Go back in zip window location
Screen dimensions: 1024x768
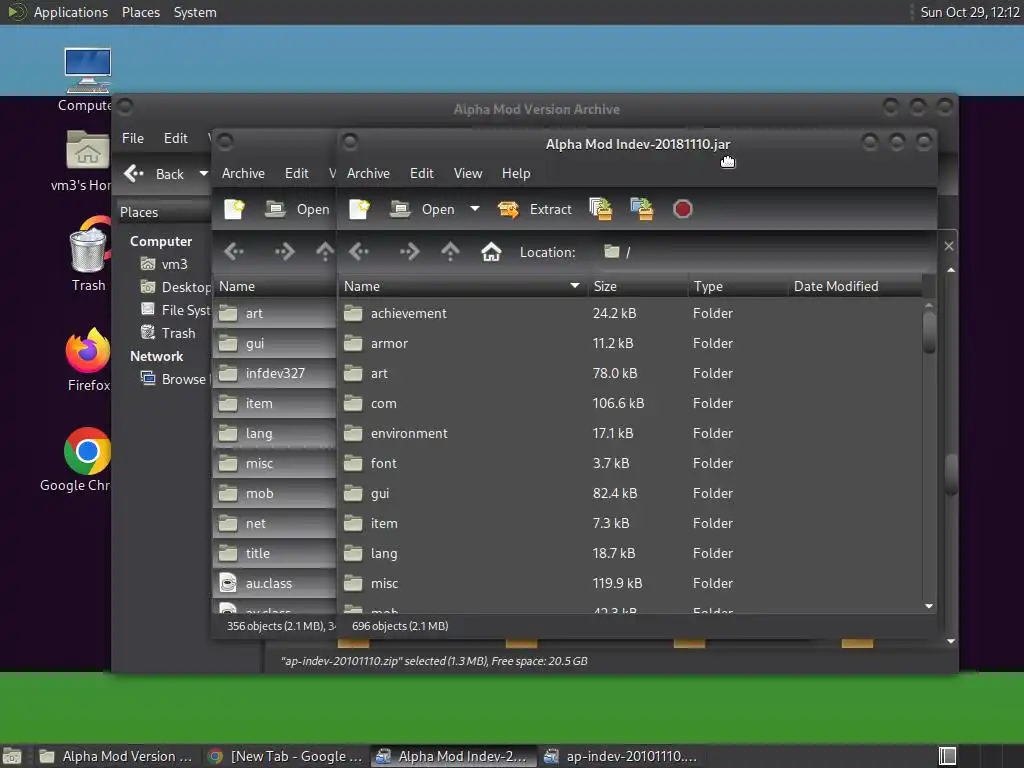[234, 251]
